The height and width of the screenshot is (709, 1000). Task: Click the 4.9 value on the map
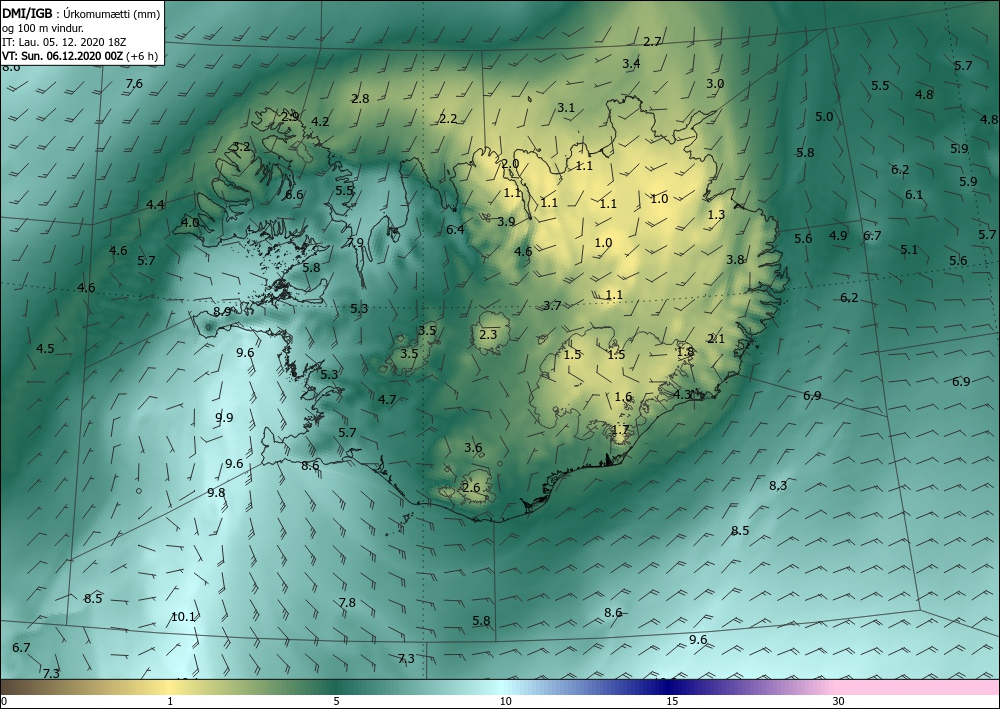pos(838,236)
